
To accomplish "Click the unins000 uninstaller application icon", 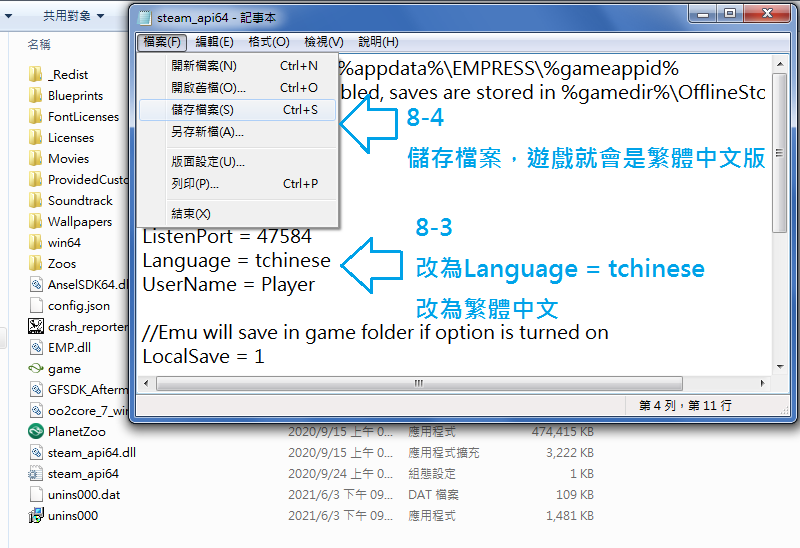I will 36,515.
